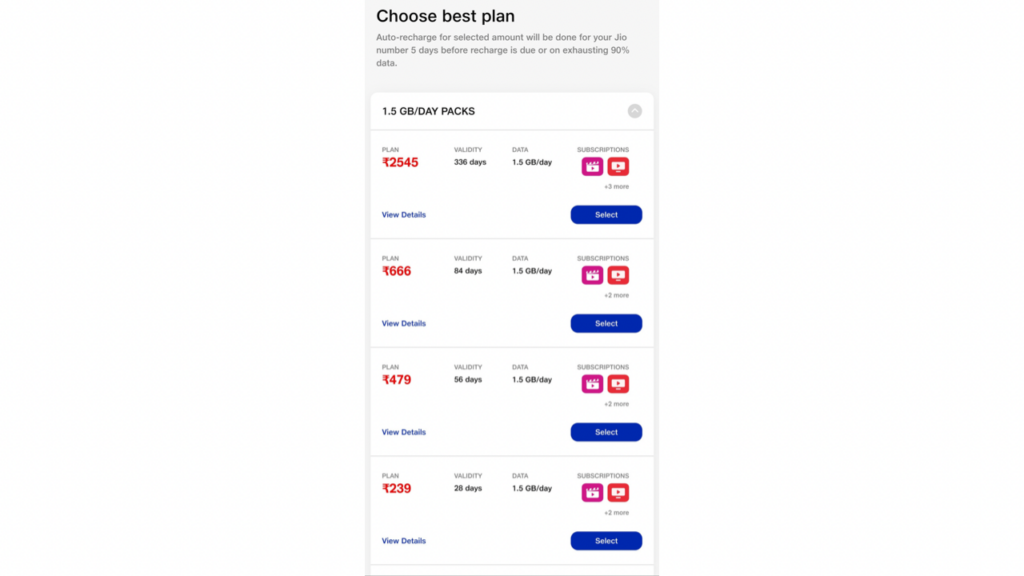Click JioTV icon in ₹479 plan
Screen dimensions: 1024x576
(x=618, y=384)
